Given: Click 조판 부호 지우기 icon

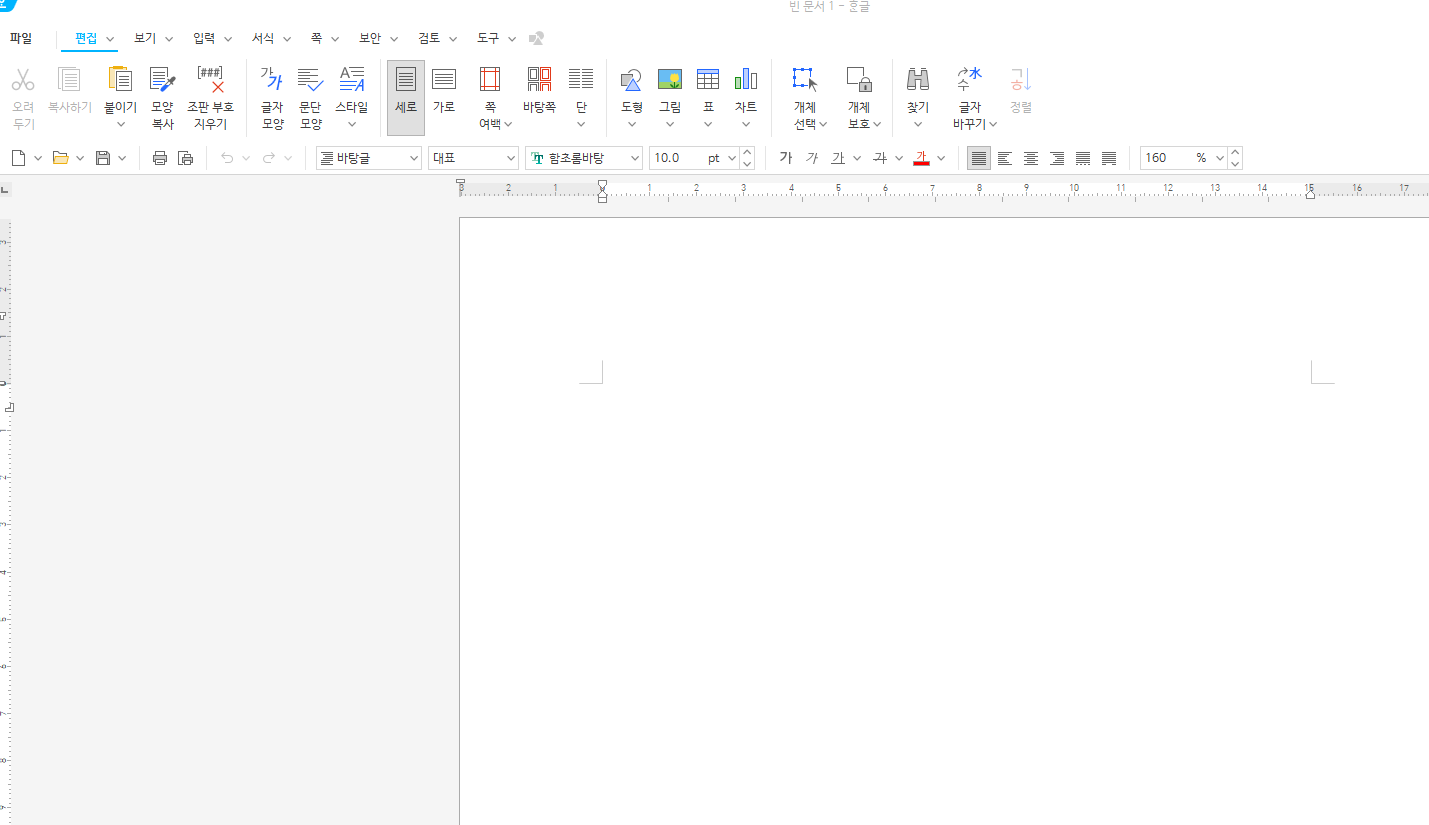Looking at the screenshot, I should click(x=211, y=80).
